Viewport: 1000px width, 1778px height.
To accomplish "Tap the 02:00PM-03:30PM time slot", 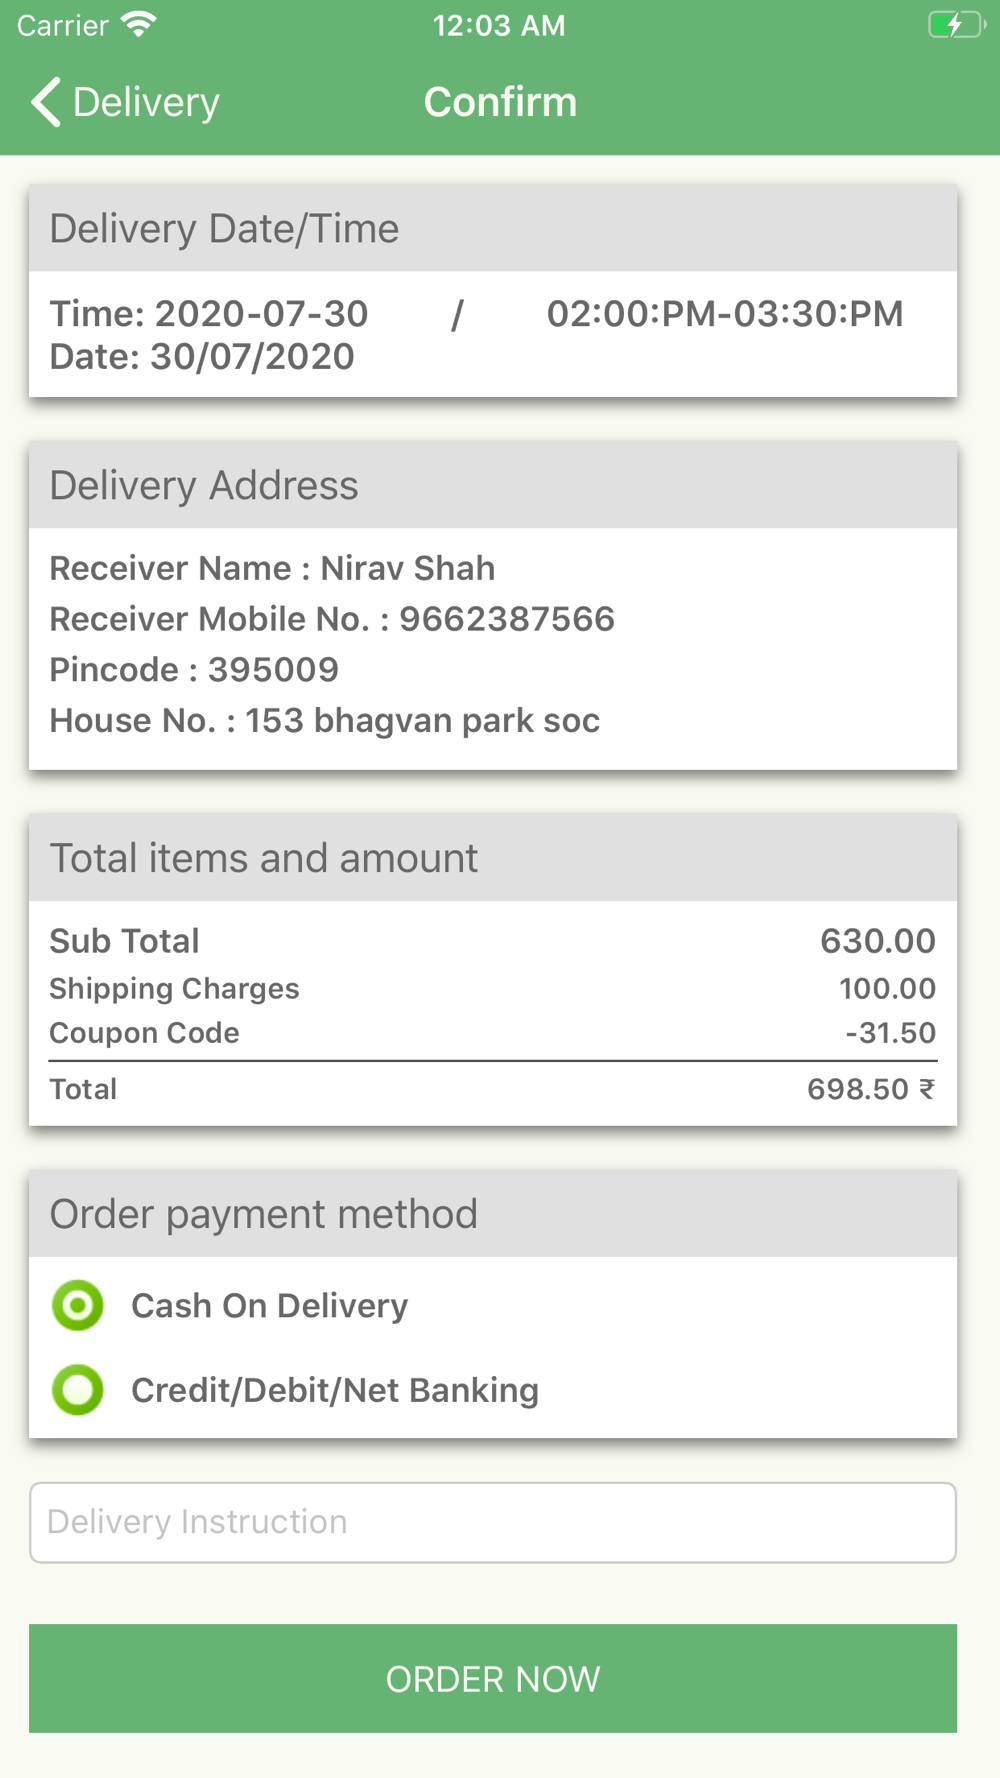I will (724, 314).
